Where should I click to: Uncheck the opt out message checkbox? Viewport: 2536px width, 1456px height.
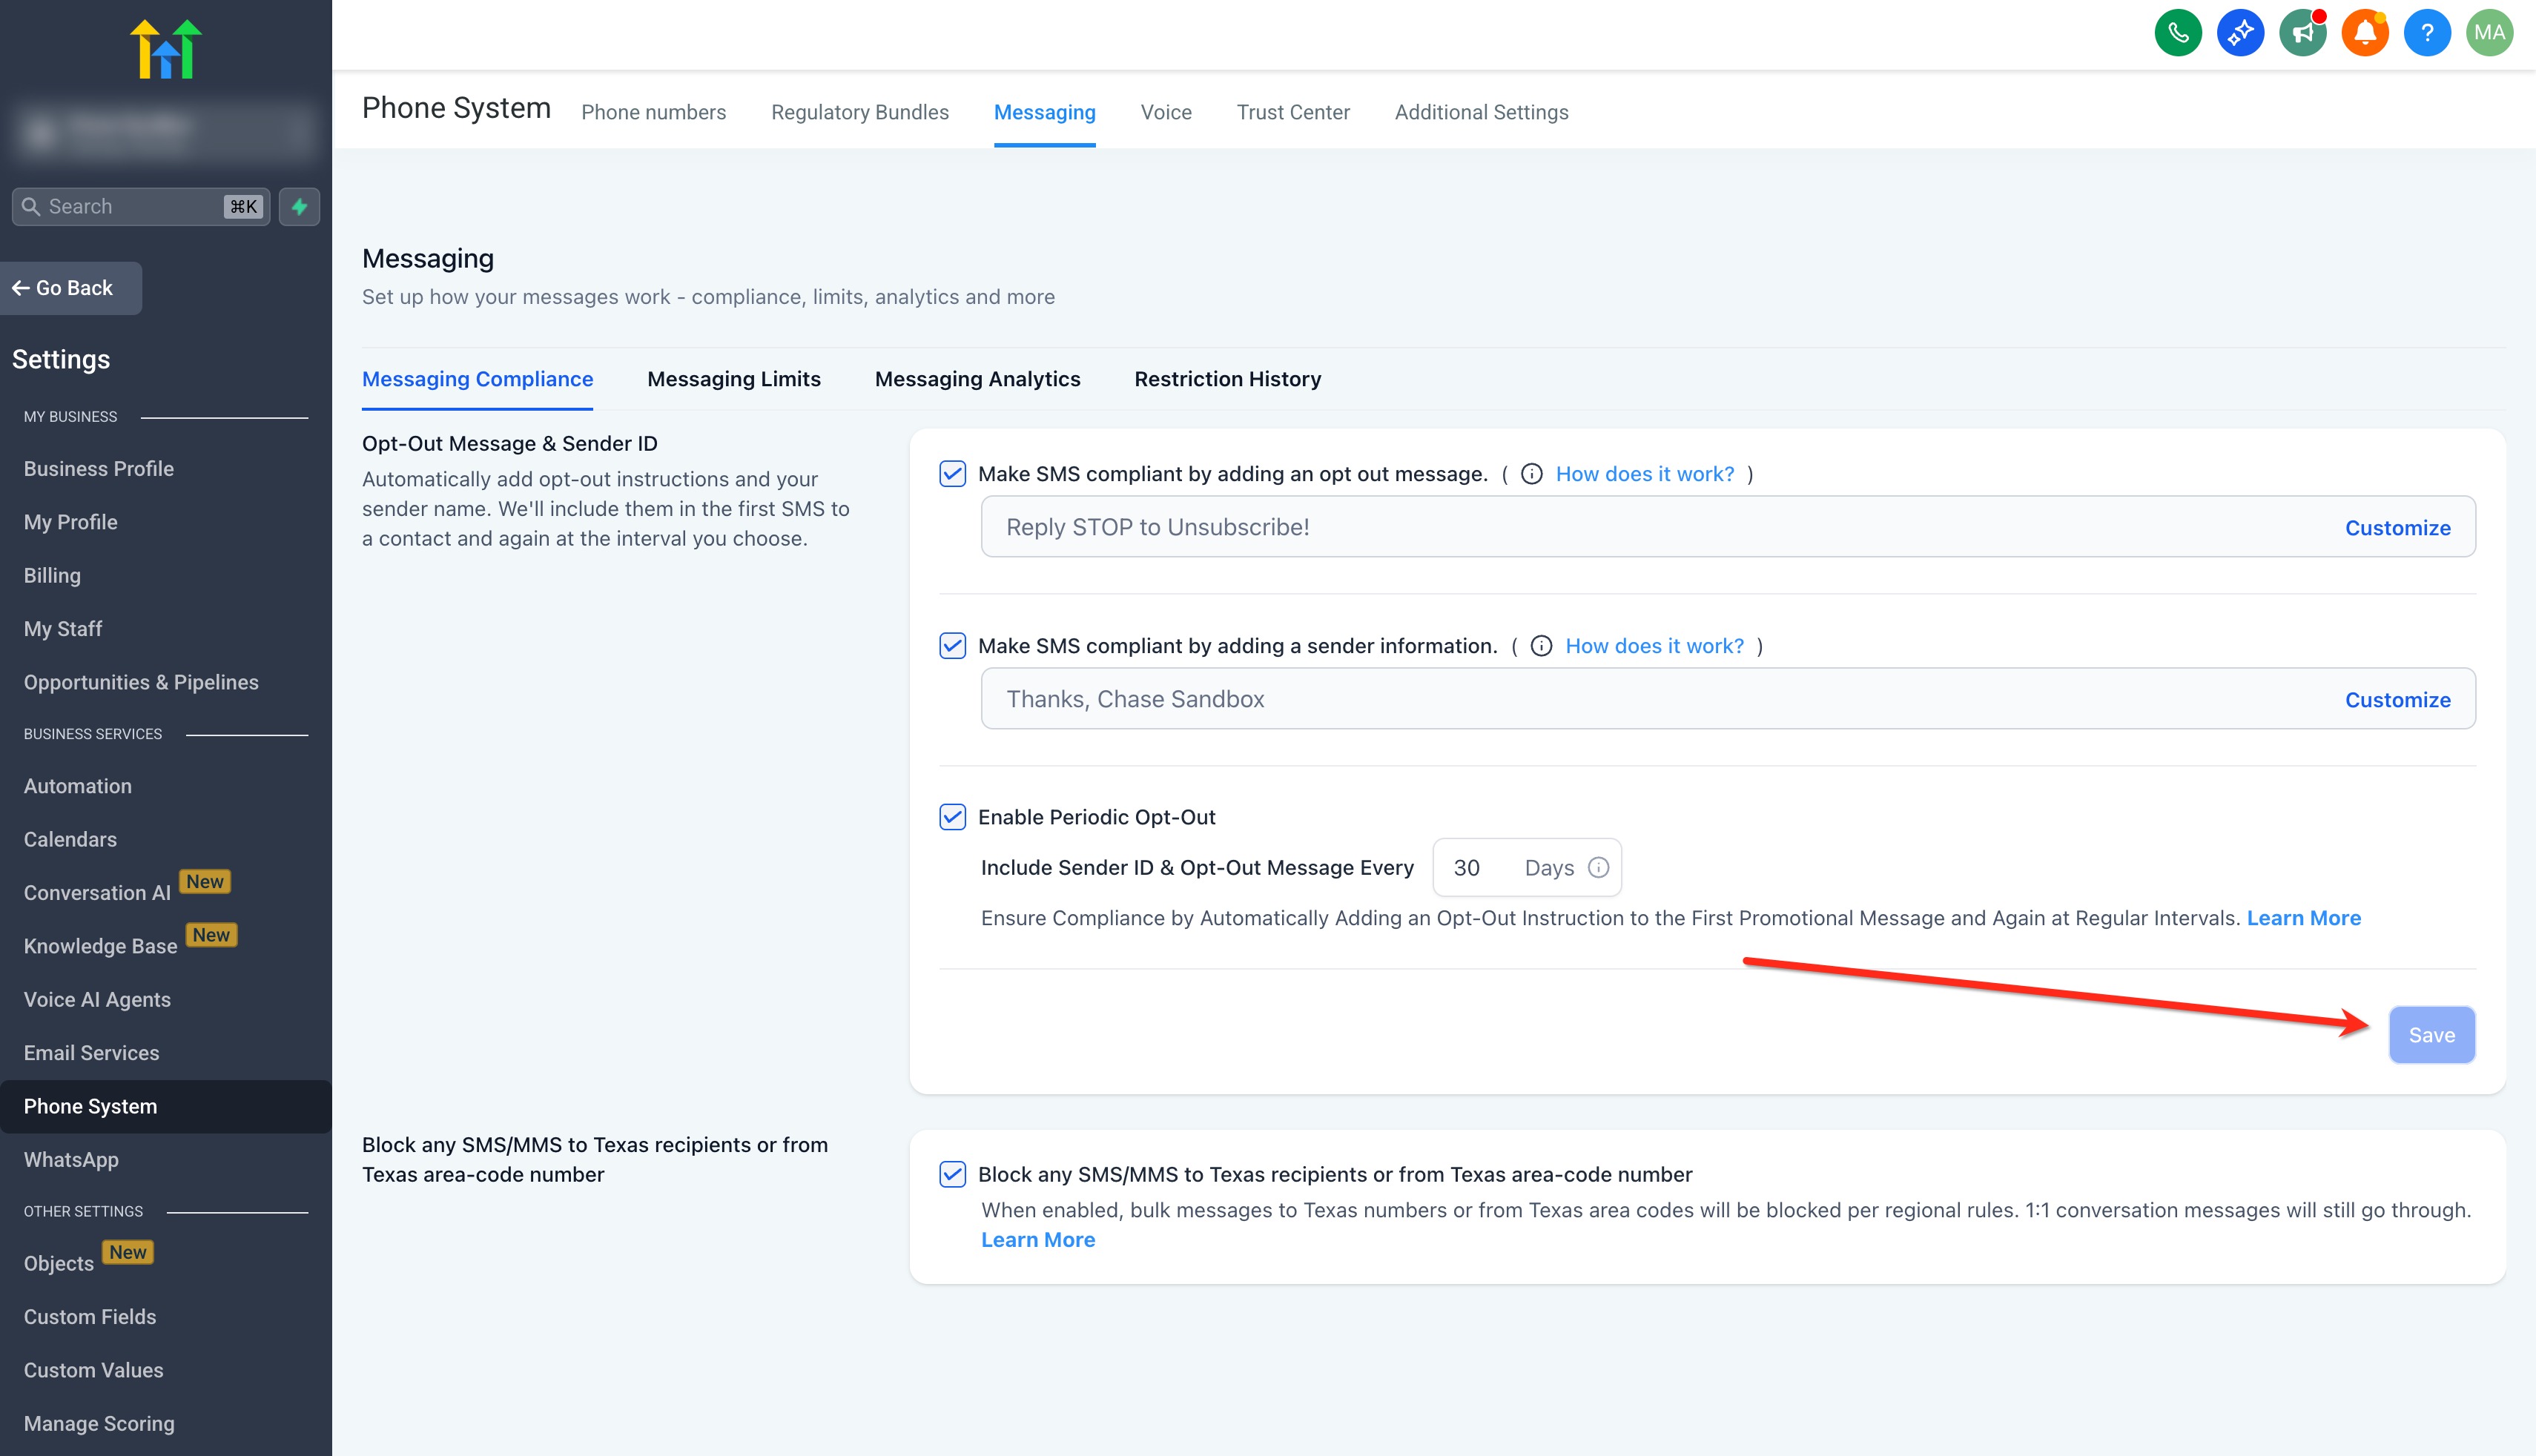[x=952, y=474]
